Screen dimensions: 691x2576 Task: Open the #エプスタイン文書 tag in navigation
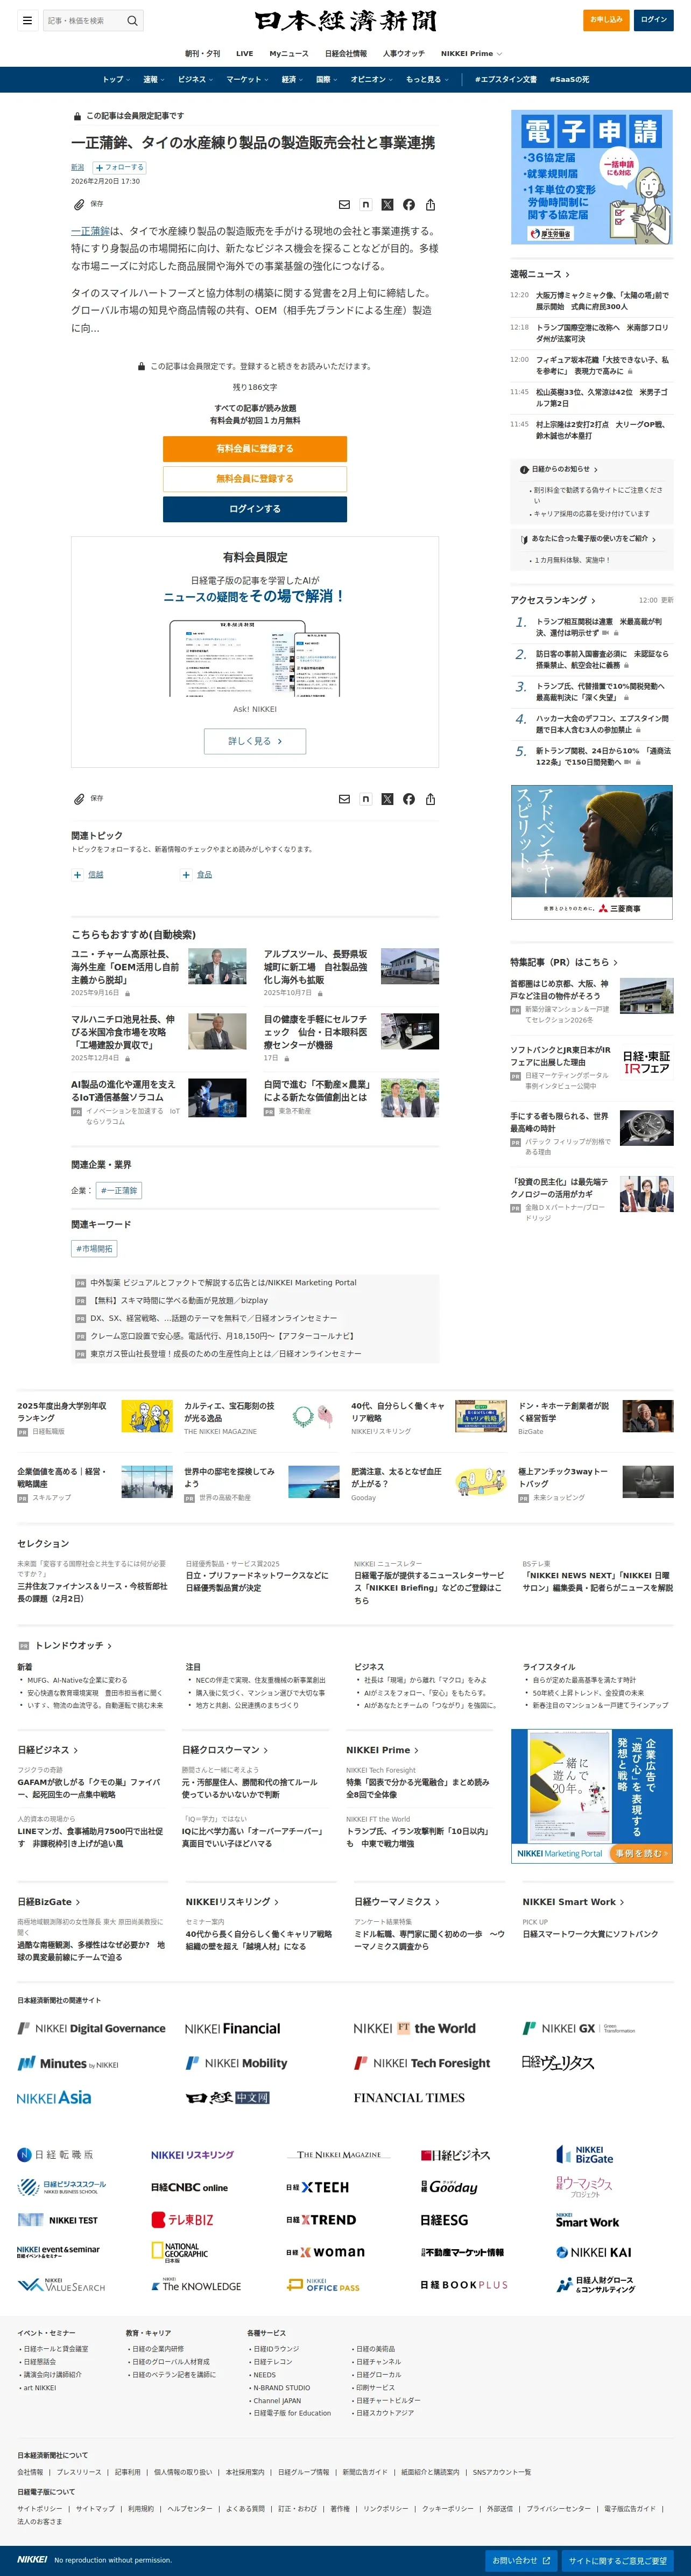pos(505,80)
